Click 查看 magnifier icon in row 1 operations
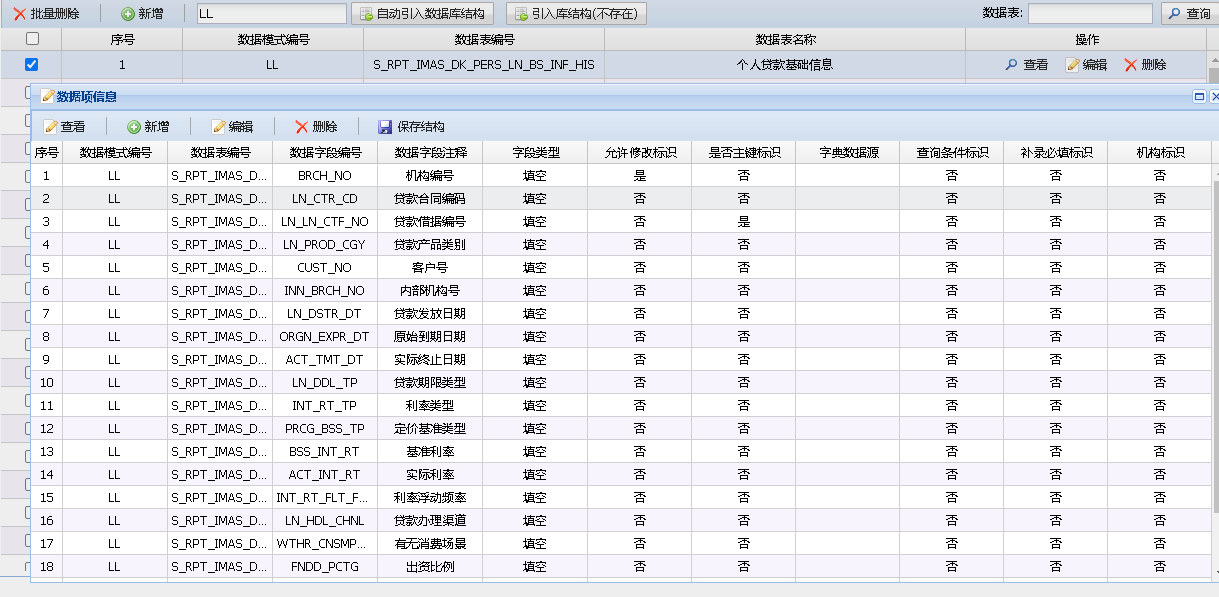 (1012, 64)
